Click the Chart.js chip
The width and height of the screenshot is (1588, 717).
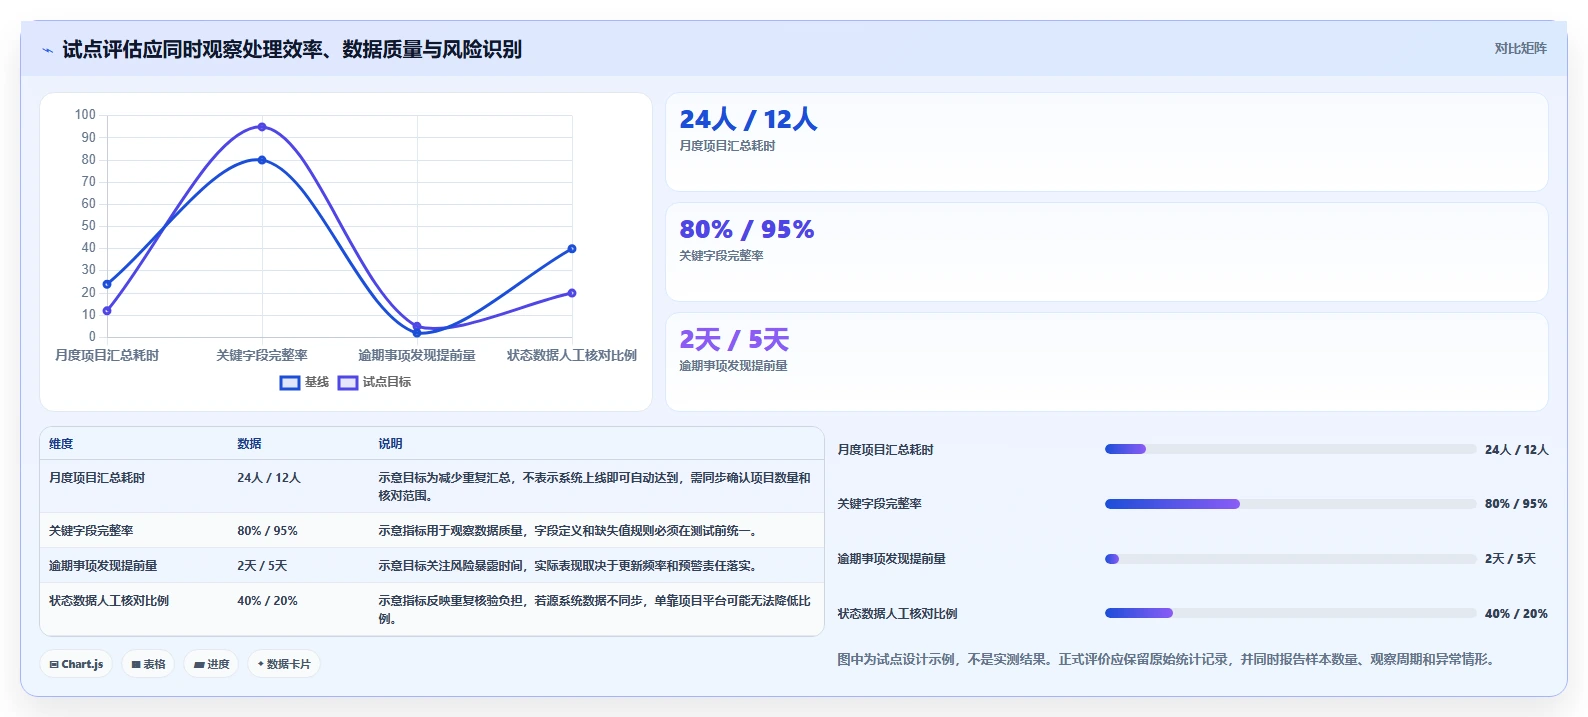pyautogui.click(x=77, y=664)
